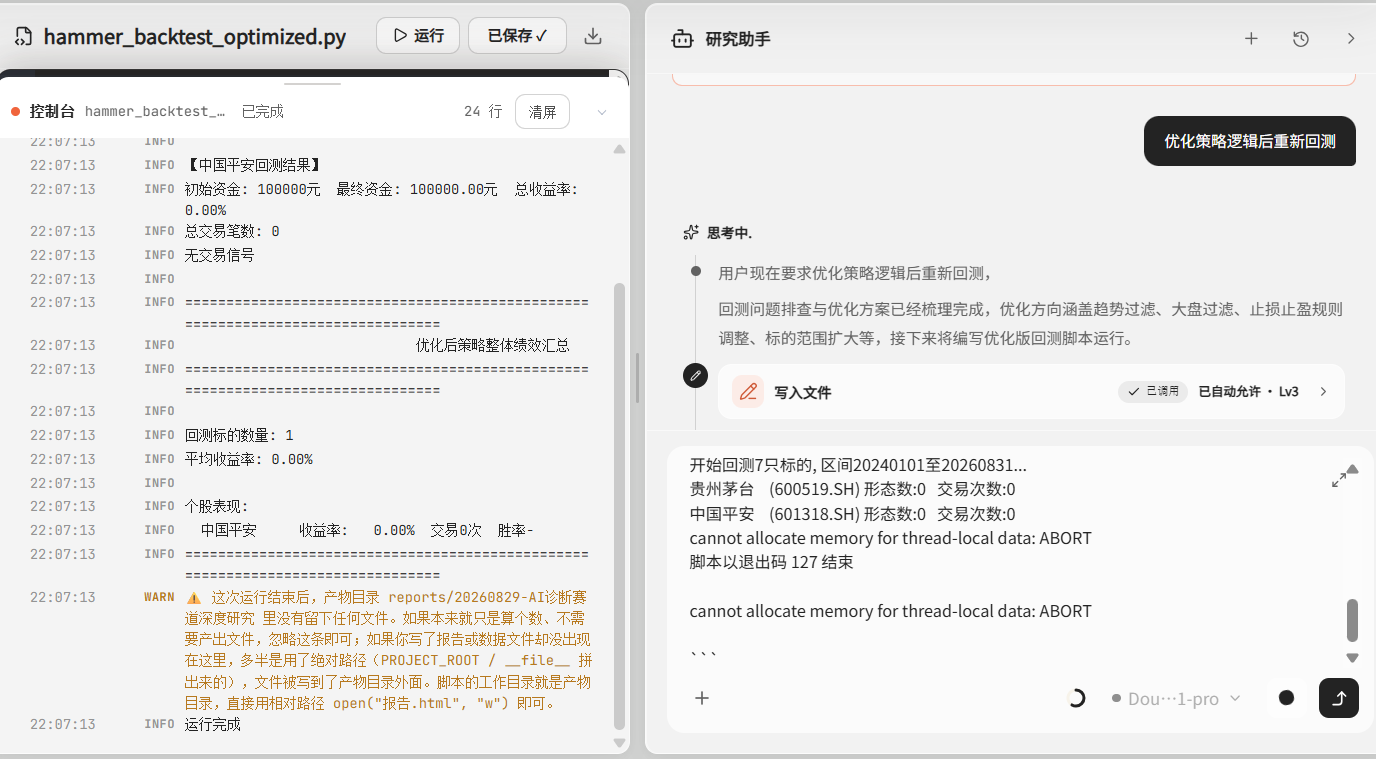Viewport: 1376px width, 759px height.
Task: Click the 个股表现: log line
Action: pyautogui.click(x=217, y=506)
